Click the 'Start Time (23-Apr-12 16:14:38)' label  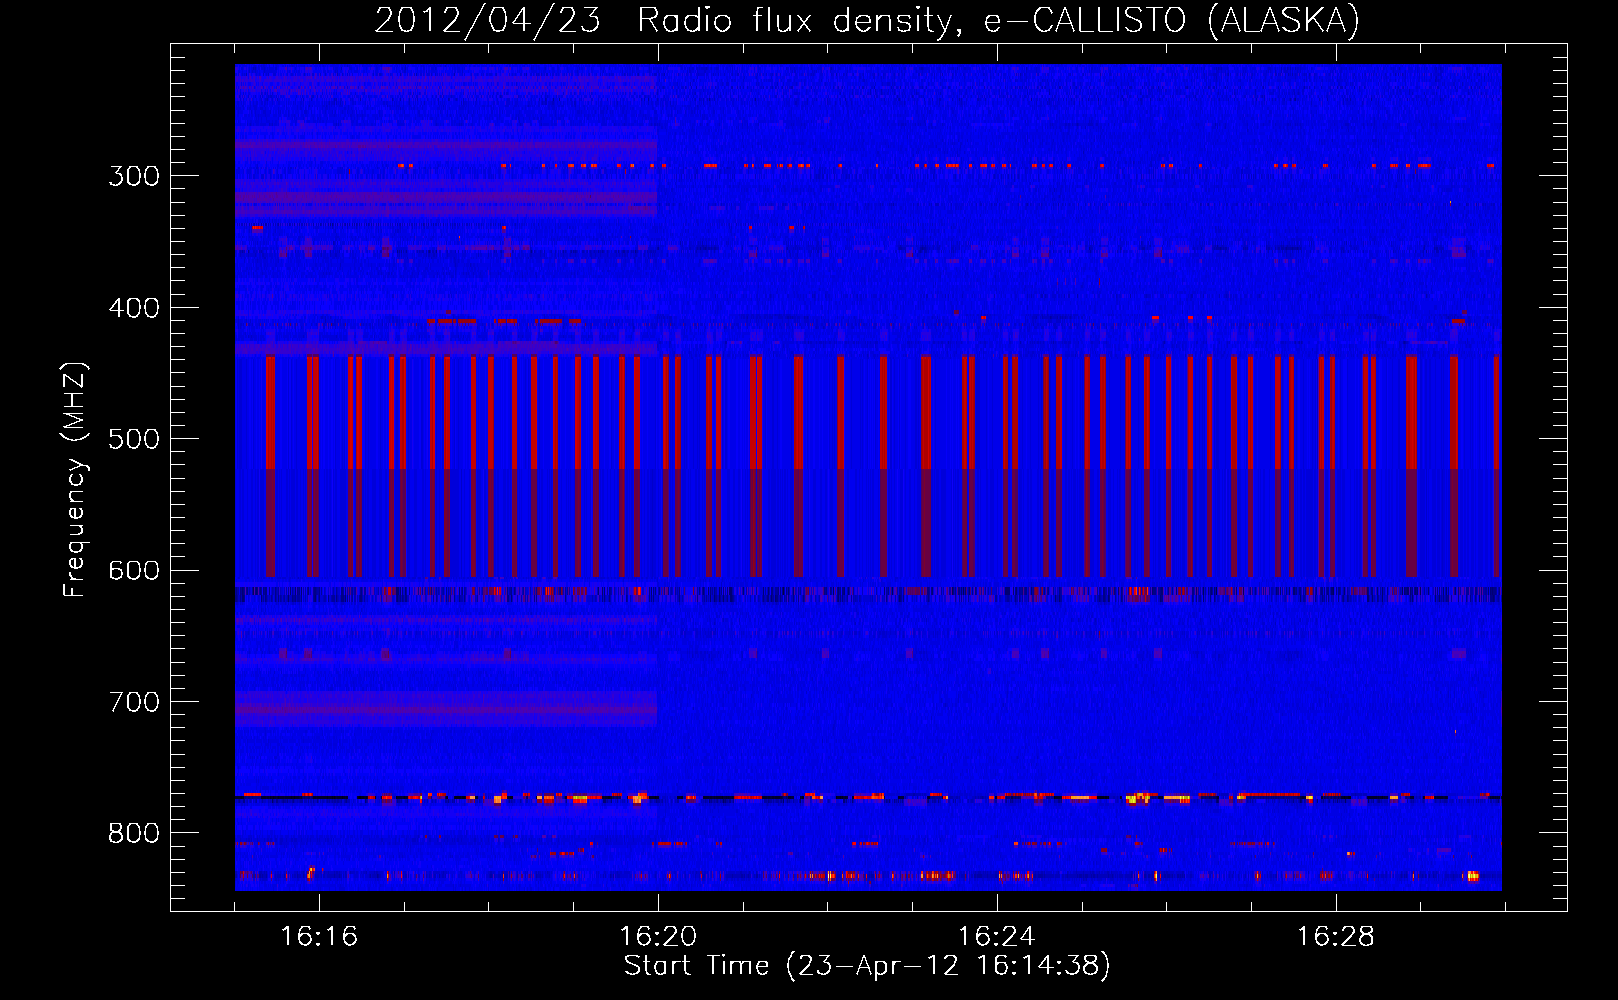[867, 966]
